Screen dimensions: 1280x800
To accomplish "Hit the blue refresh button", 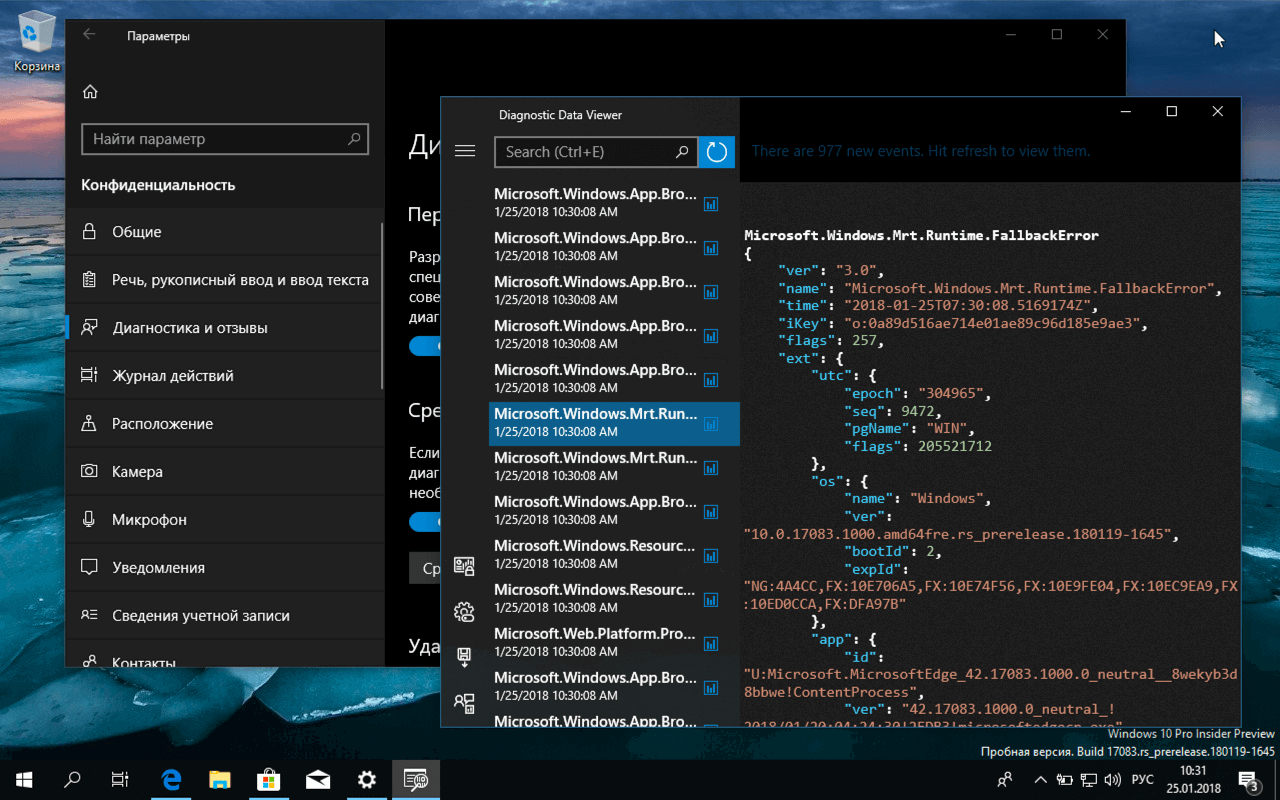I will tap(716, 152).
